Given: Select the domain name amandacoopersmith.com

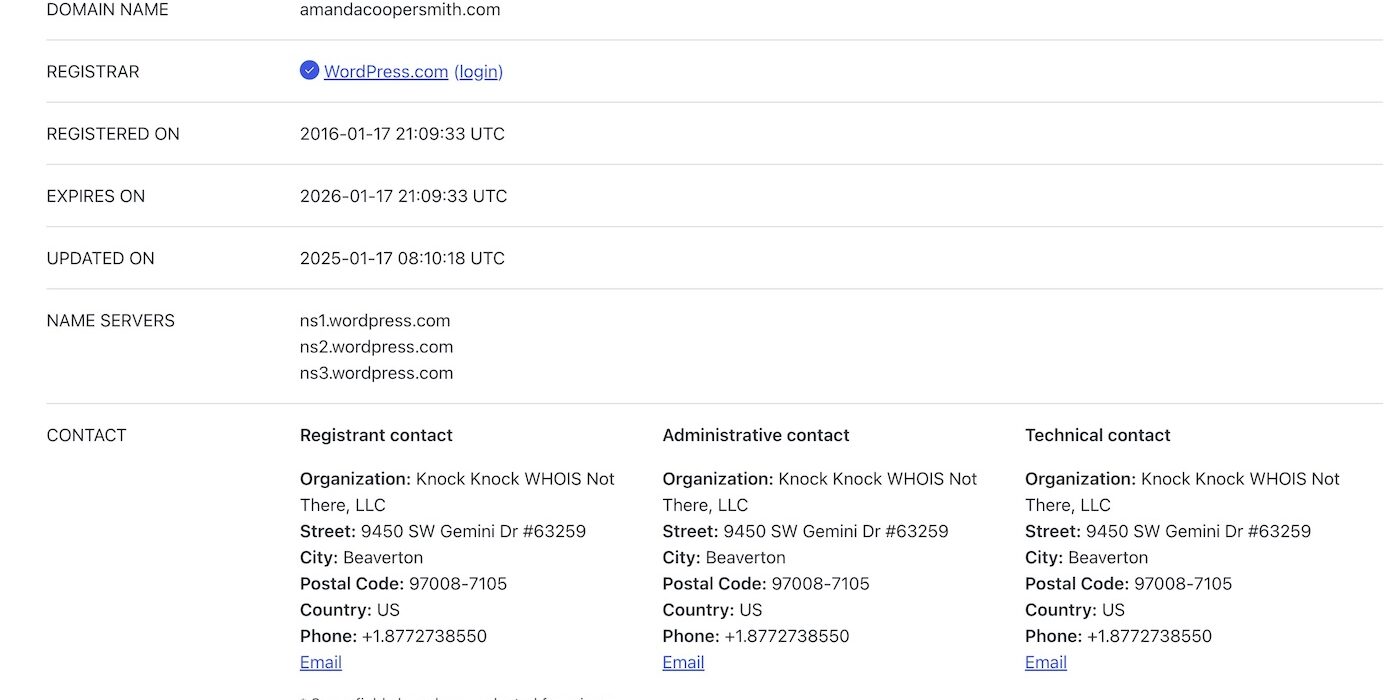Looking at the screenshot, I should (x=400, y=10).
